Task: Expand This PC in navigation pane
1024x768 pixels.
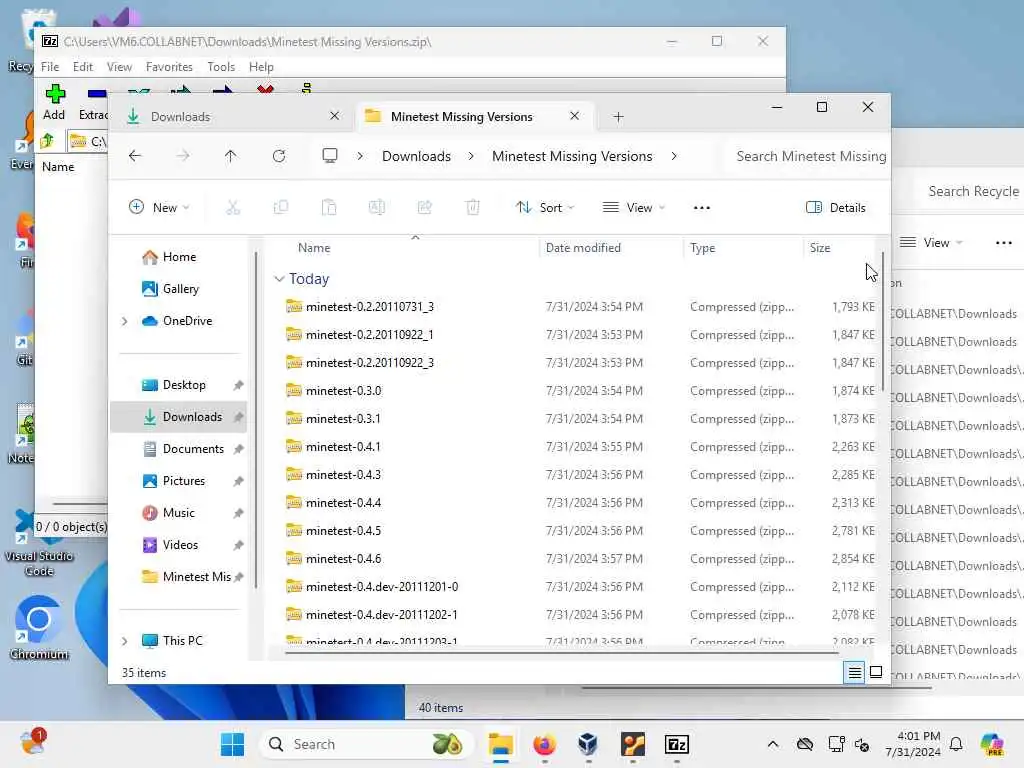Action: pyautogui.click(x=125, y=641)
